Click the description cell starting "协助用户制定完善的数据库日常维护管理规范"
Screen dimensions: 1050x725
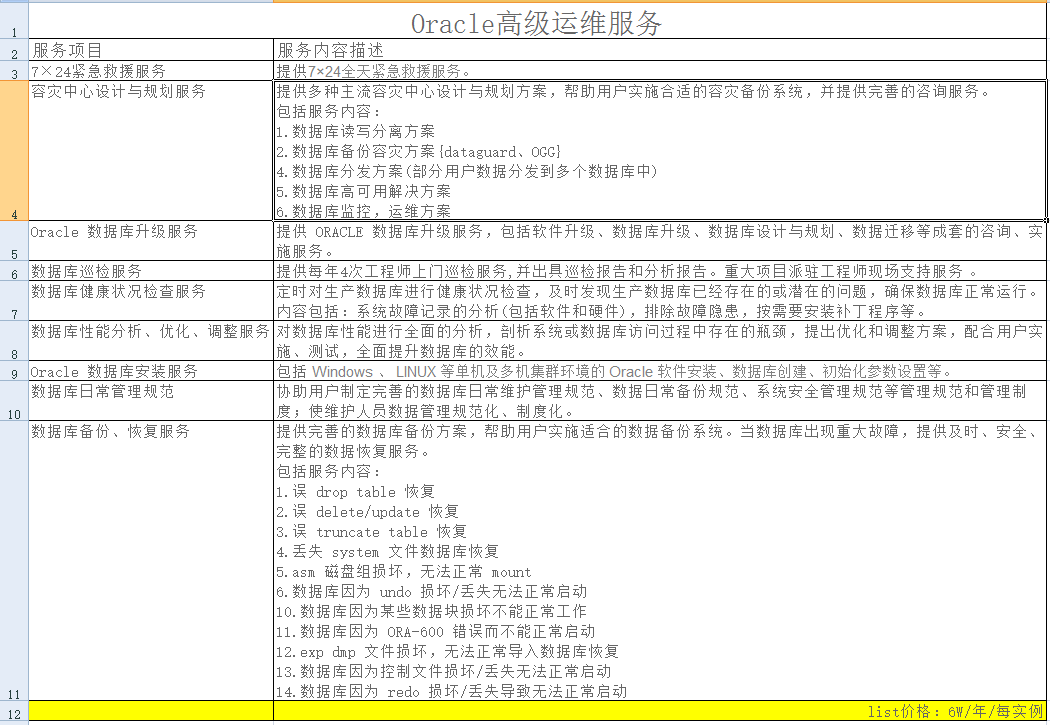(660, 401)
